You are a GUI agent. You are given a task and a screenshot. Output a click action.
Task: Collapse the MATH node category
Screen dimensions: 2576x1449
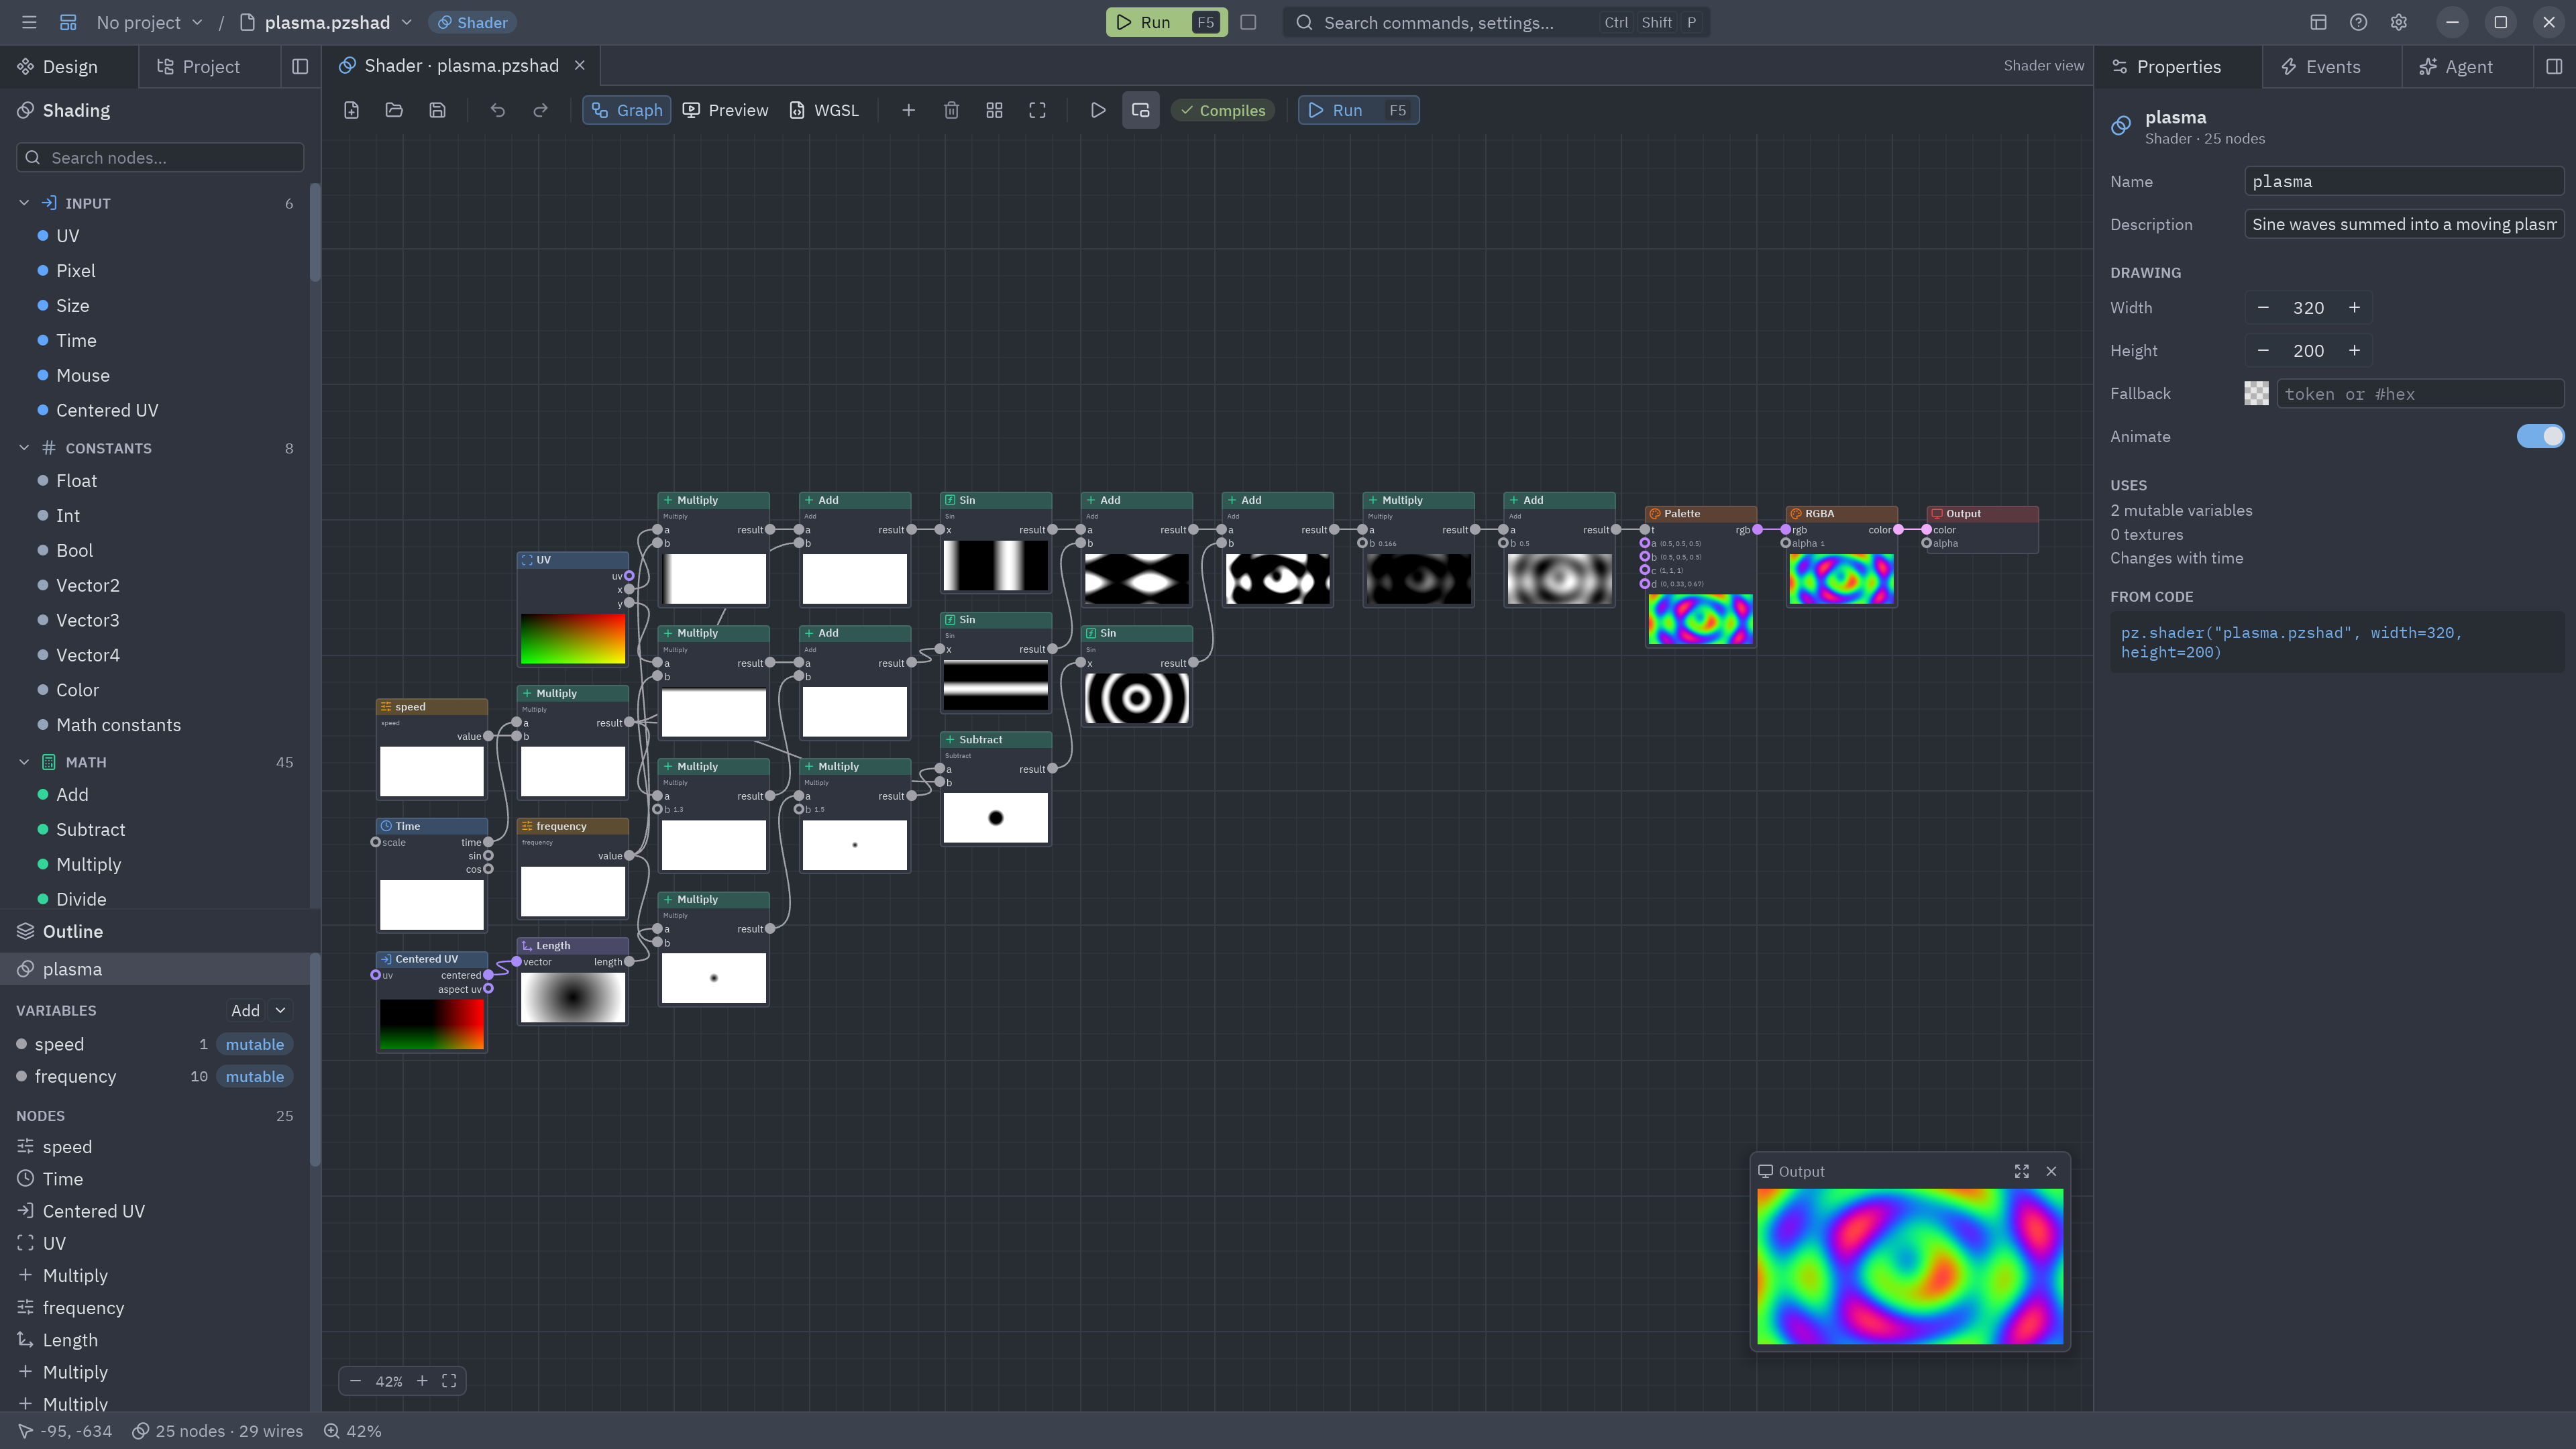point(24,762)
